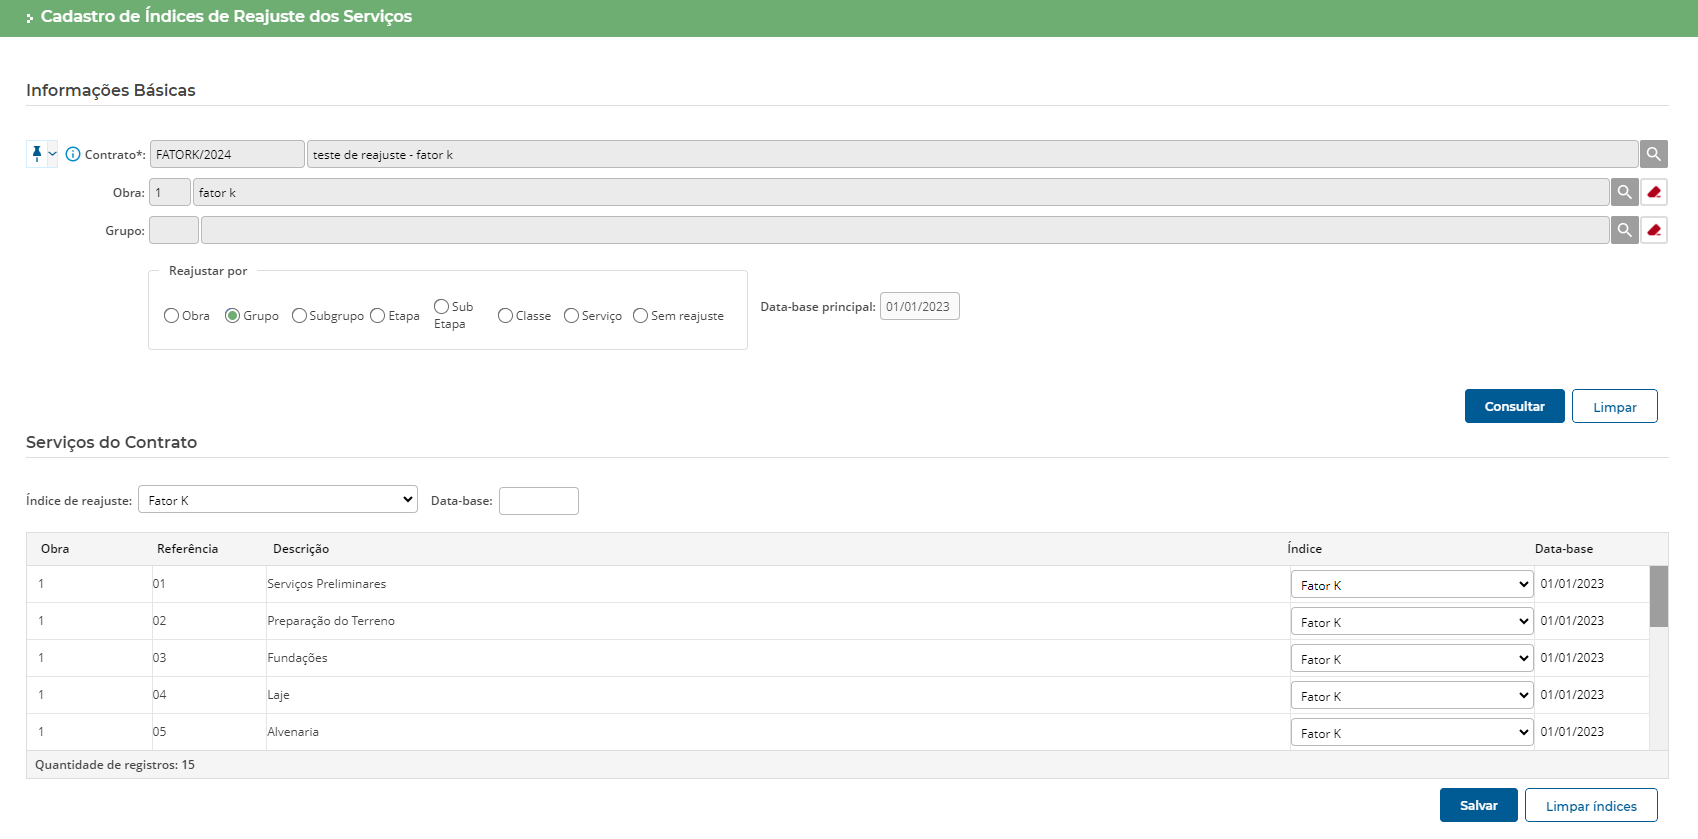Click Limpar índices button
Image resolution: width=1698 pixels, height=839 pixels.
(x=1590, y=805)
